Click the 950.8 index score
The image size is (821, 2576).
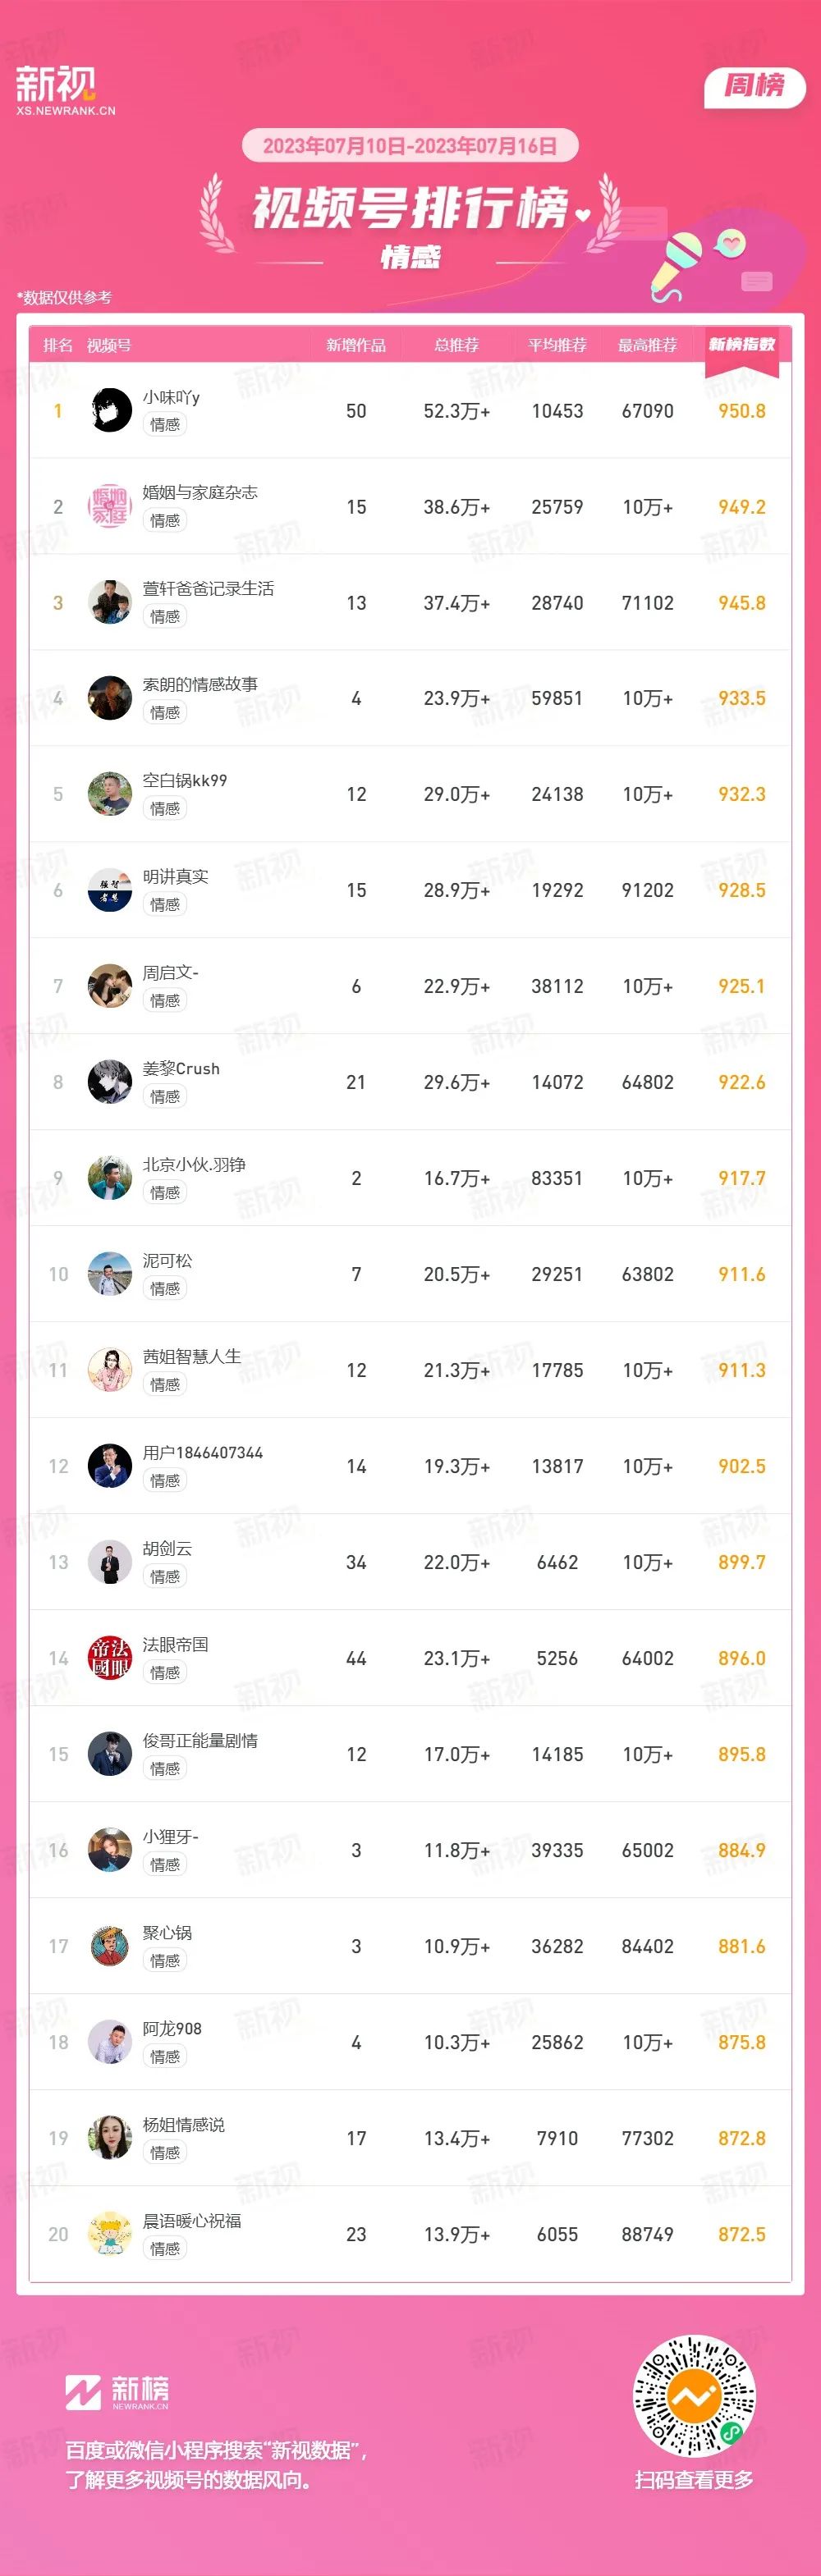(x=742, y=411)
